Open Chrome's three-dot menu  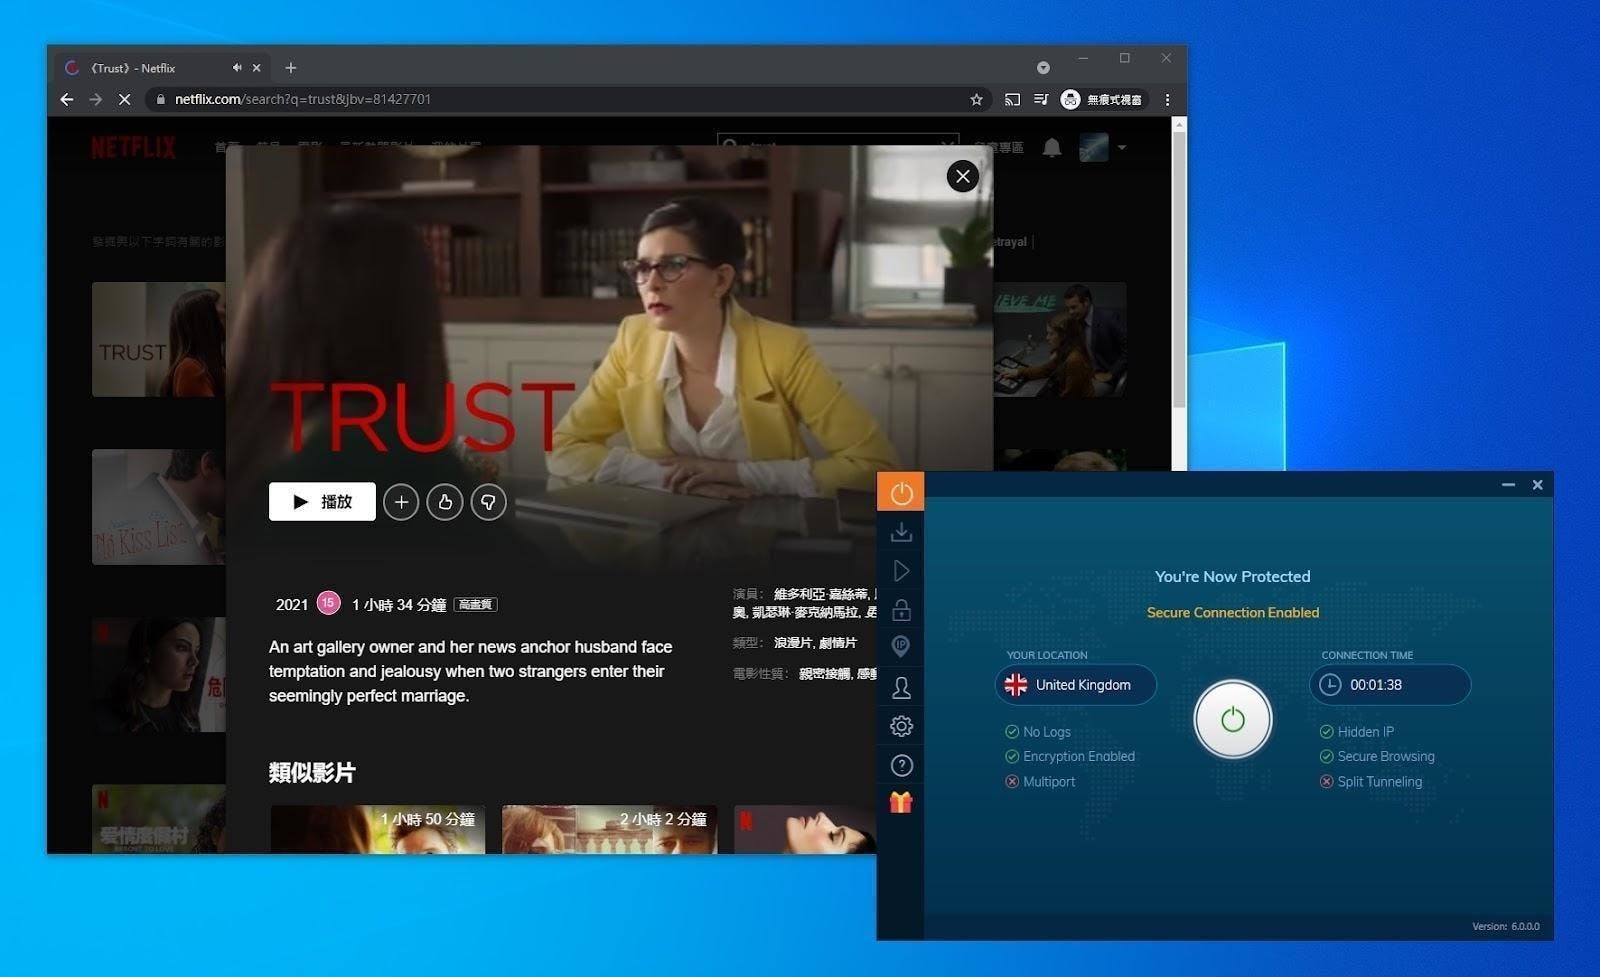[1167, 99]
